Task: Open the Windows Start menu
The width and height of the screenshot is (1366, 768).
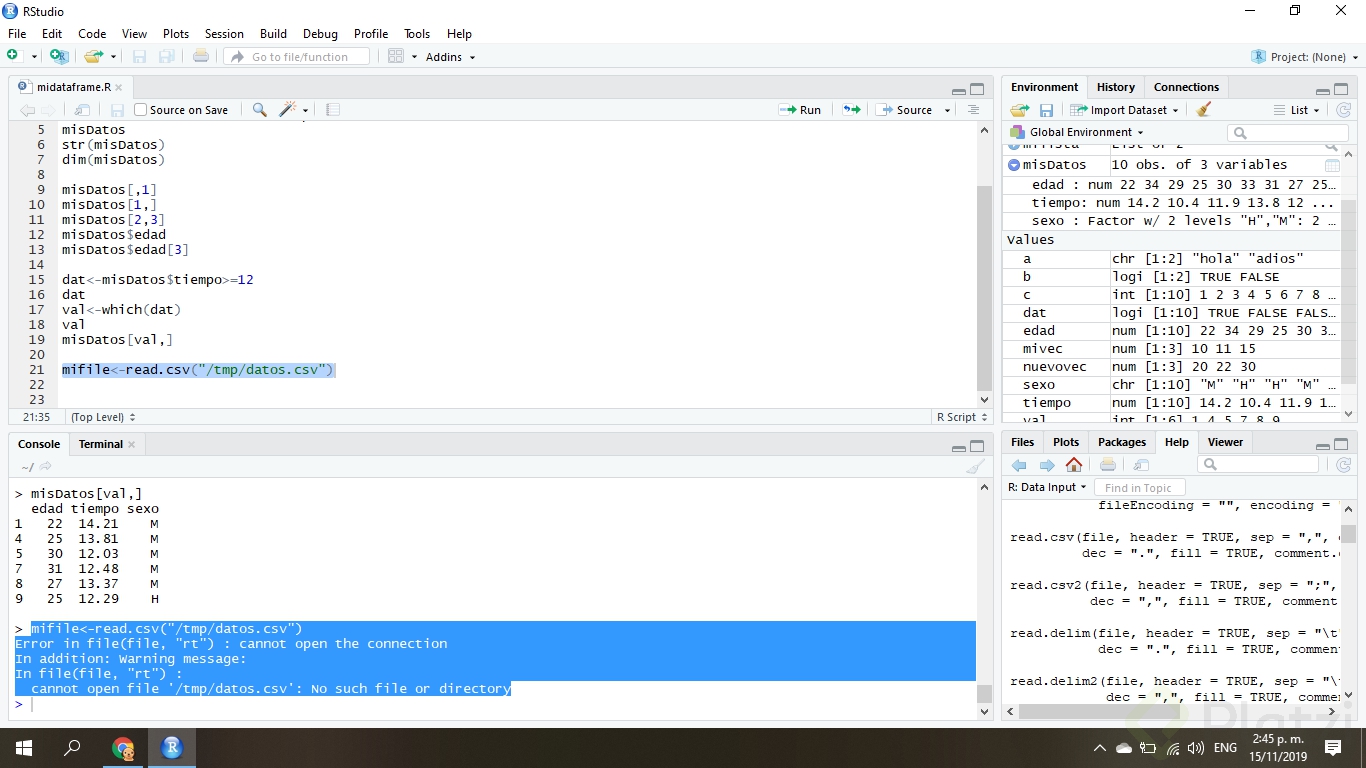Action: [23, 748]
